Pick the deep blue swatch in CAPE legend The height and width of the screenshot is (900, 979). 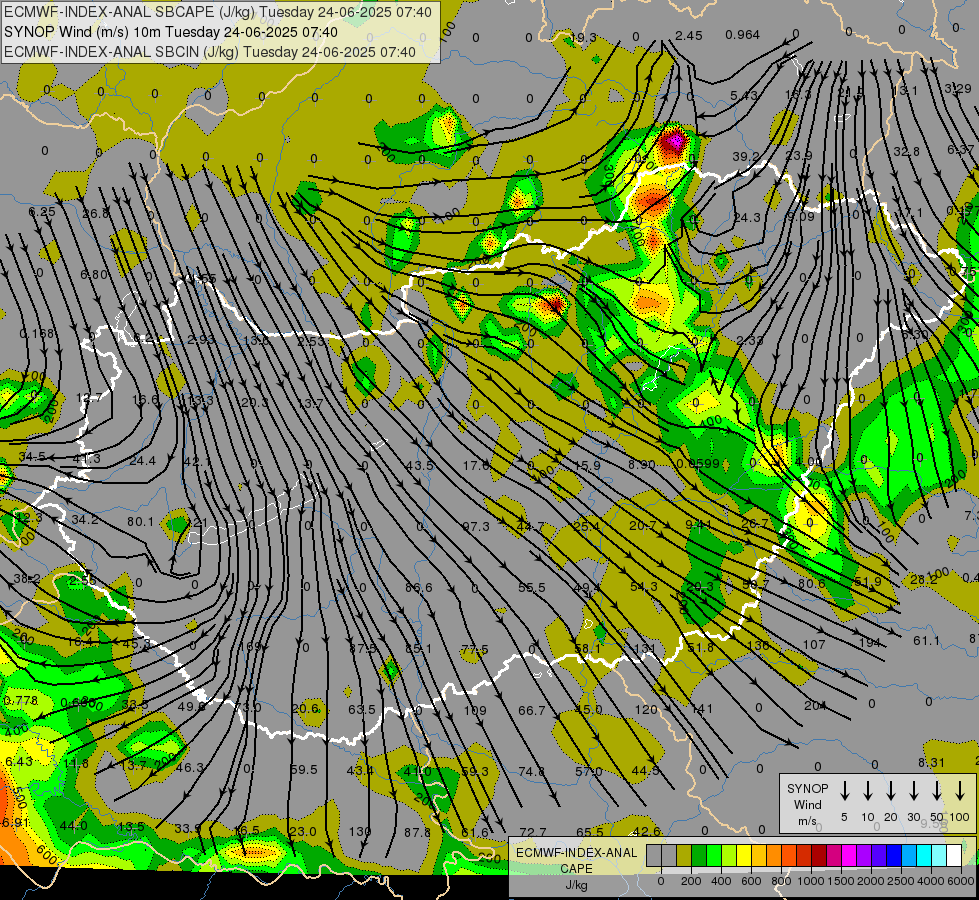pos(894,856)
